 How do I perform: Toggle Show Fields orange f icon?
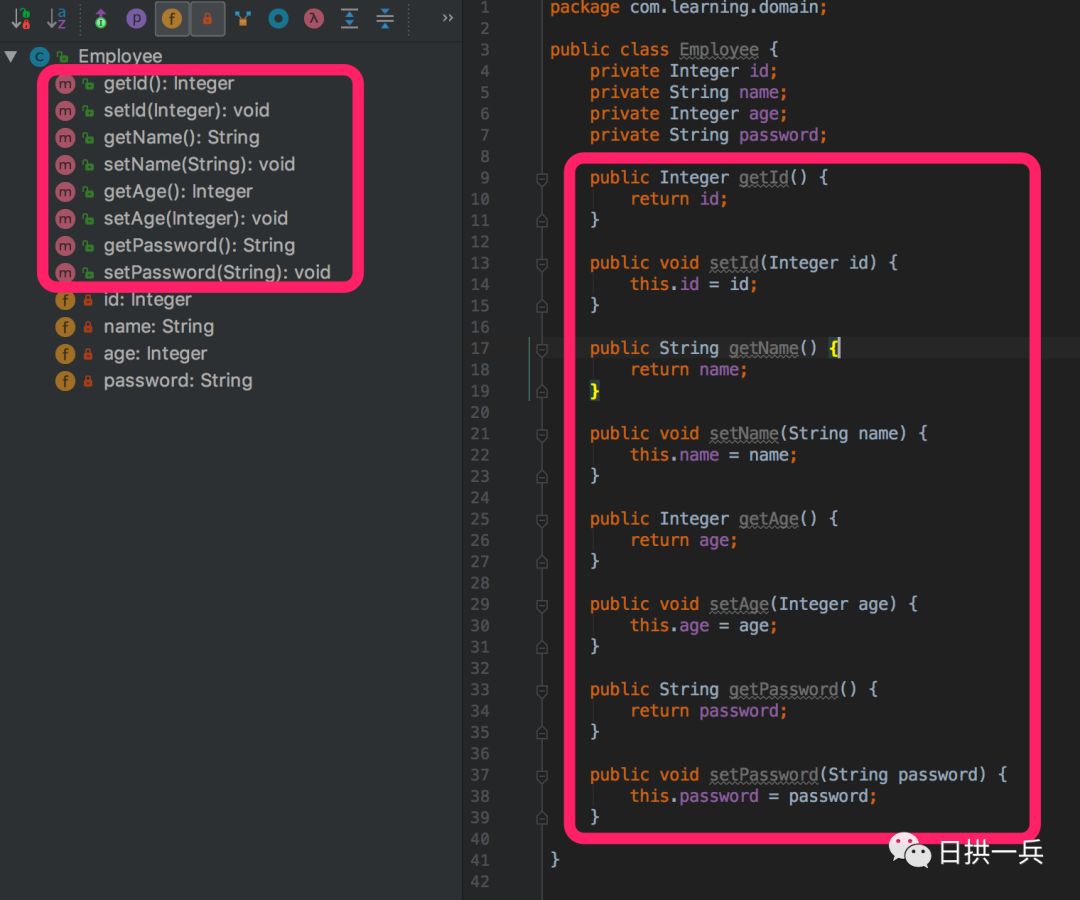pos(172,19)
